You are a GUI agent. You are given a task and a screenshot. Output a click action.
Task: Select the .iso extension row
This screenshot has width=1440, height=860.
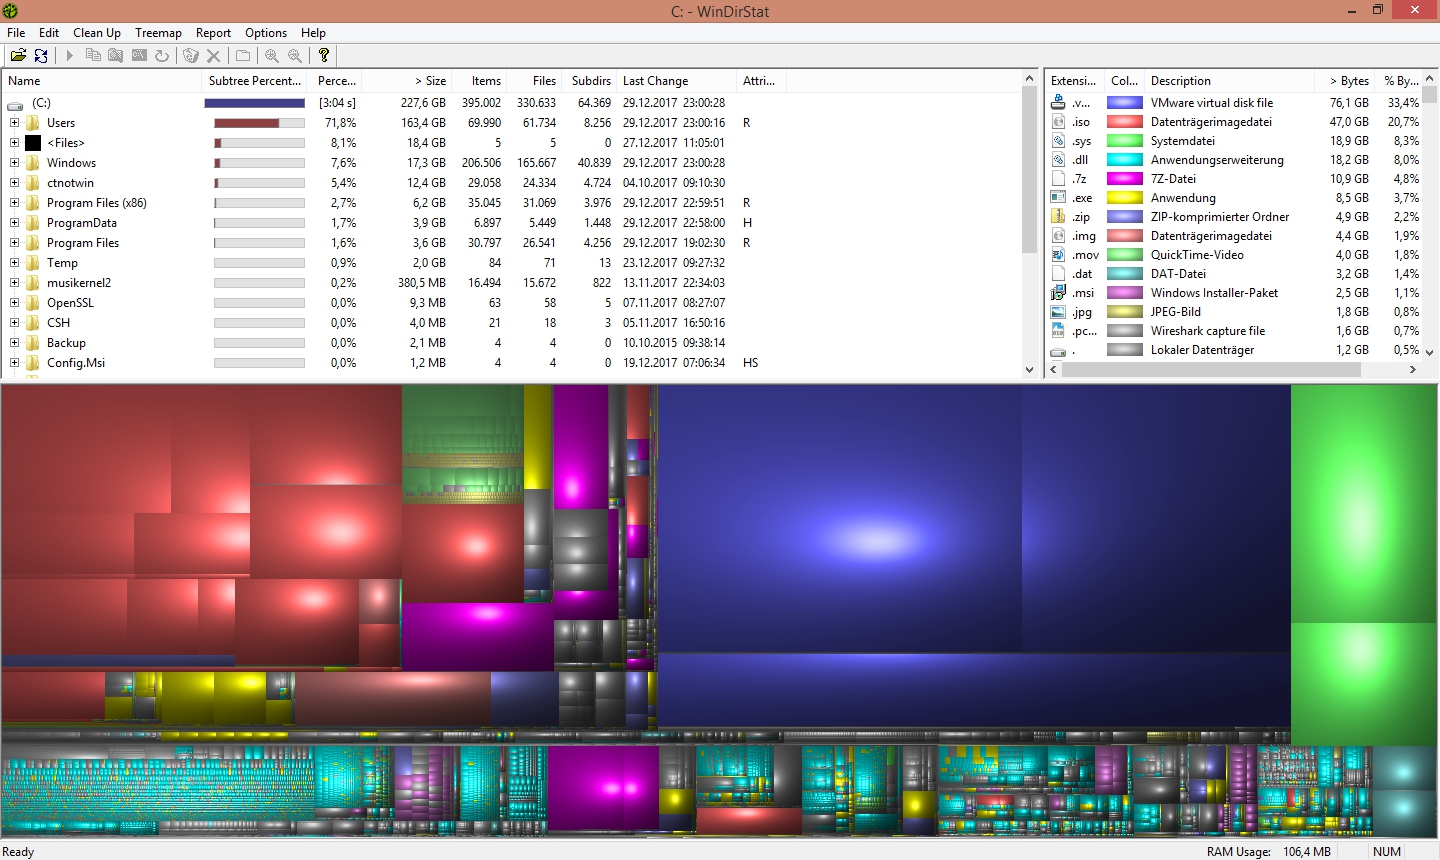click(1081, 122)
